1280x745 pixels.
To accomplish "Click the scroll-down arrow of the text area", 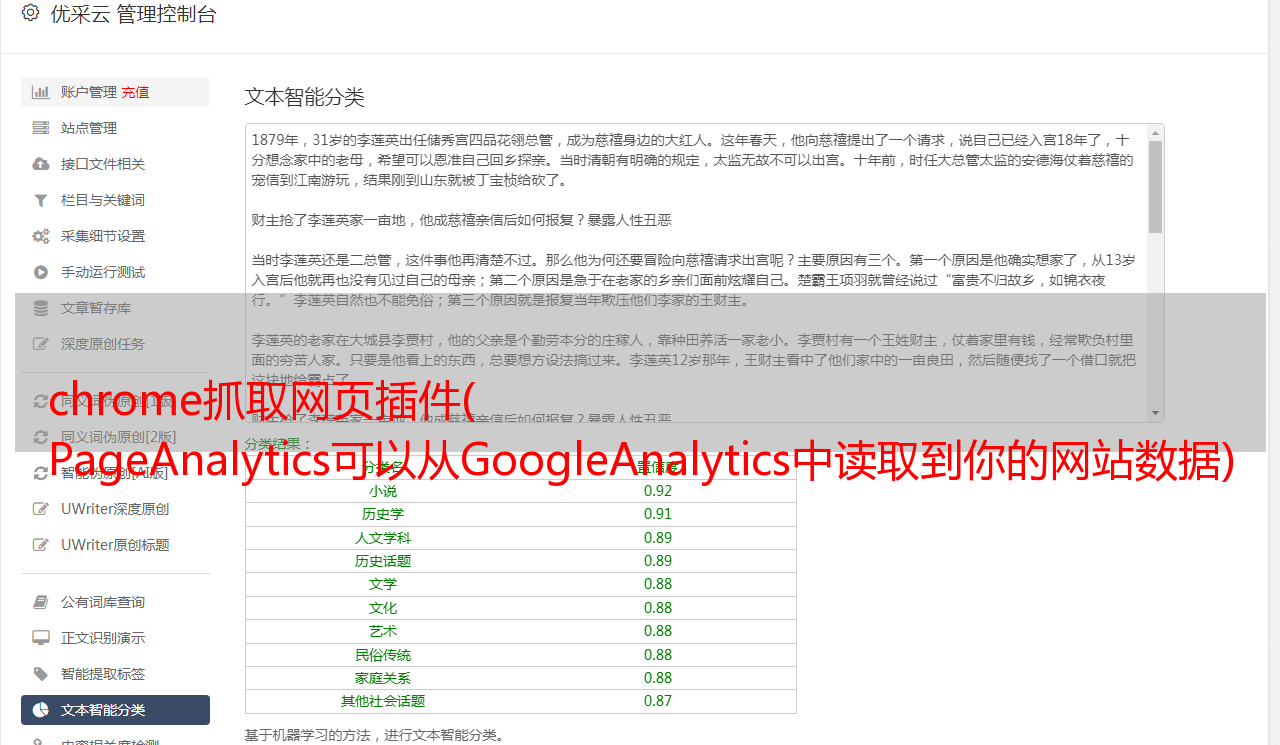I will 1155,413.
